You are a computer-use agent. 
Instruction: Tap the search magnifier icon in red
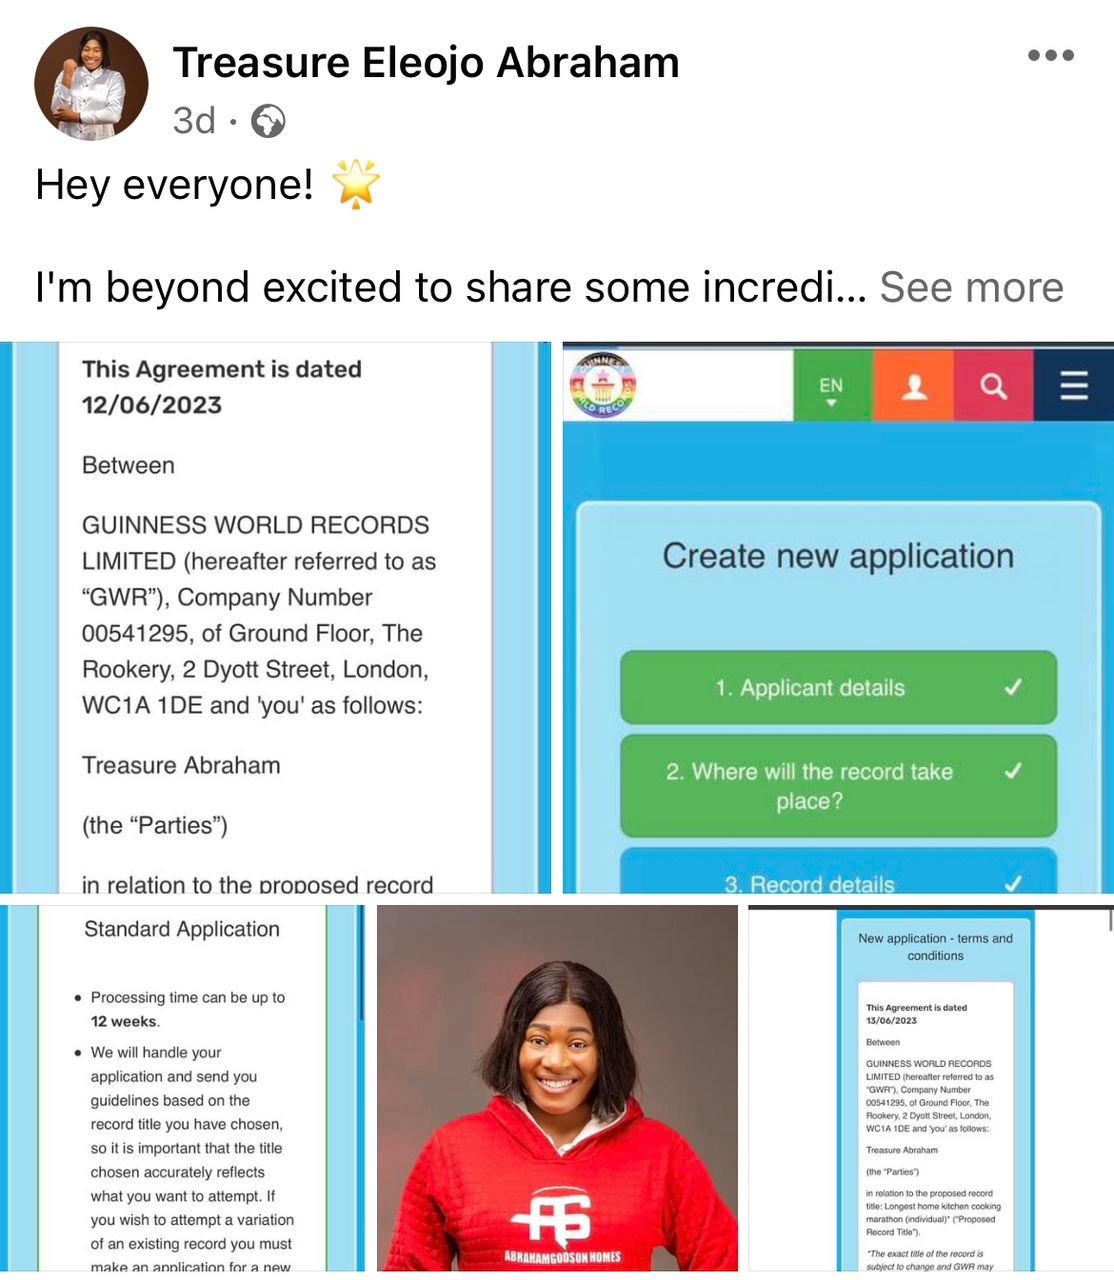(x=993, y=386)
